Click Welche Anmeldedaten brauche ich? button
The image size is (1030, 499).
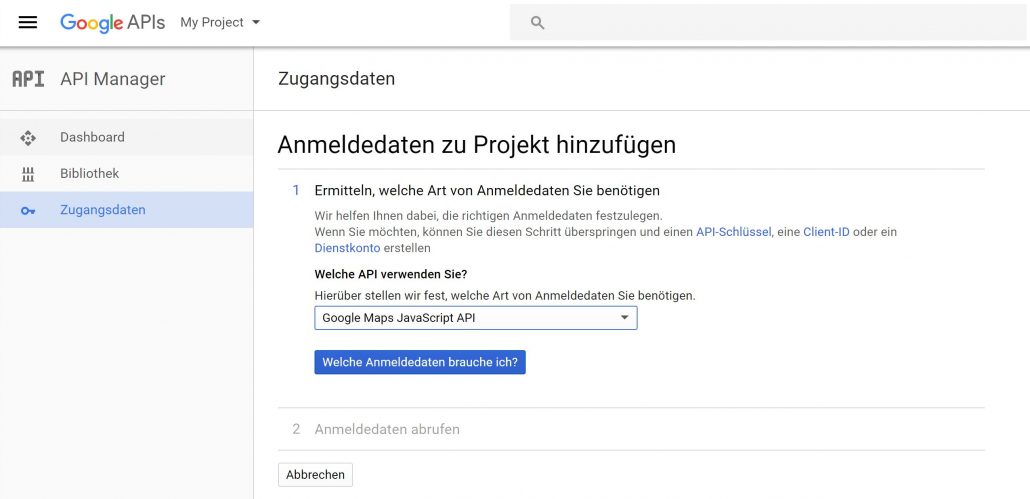point(420,362)
